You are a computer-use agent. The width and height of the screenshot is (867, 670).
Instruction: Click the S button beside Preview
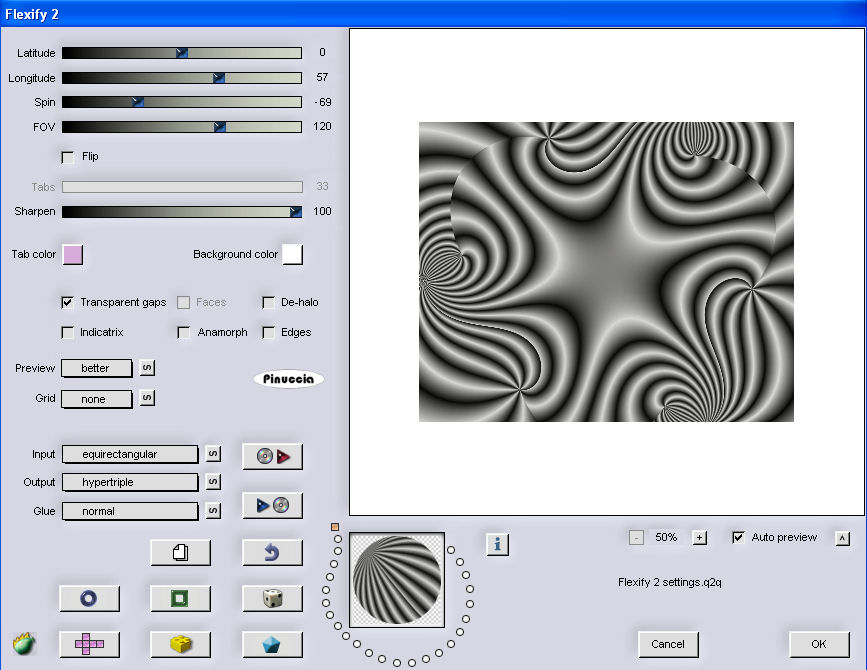coord(147,368)
